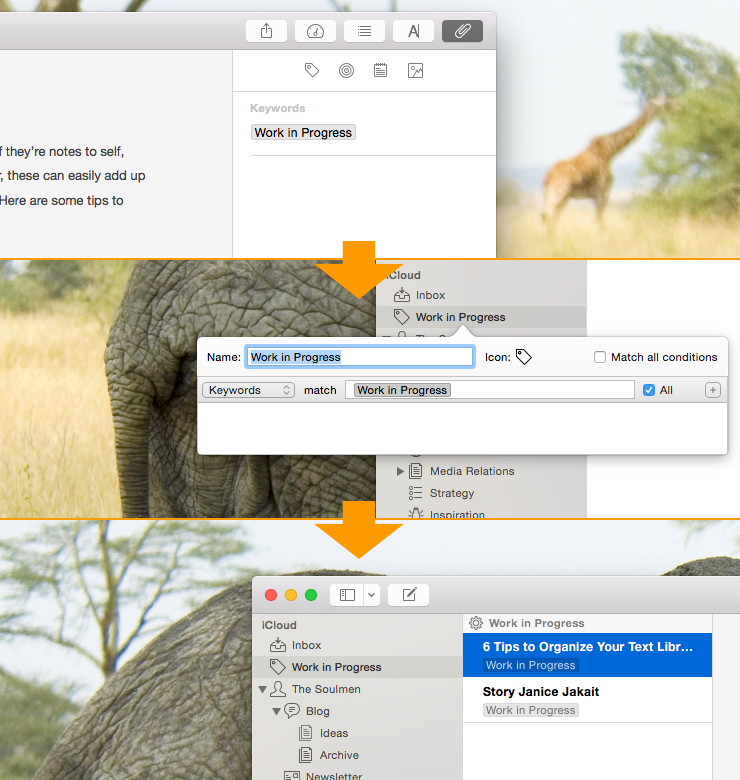Collapse the Blog group
This screenshot has height=780, width=740.
coord(276,711)
